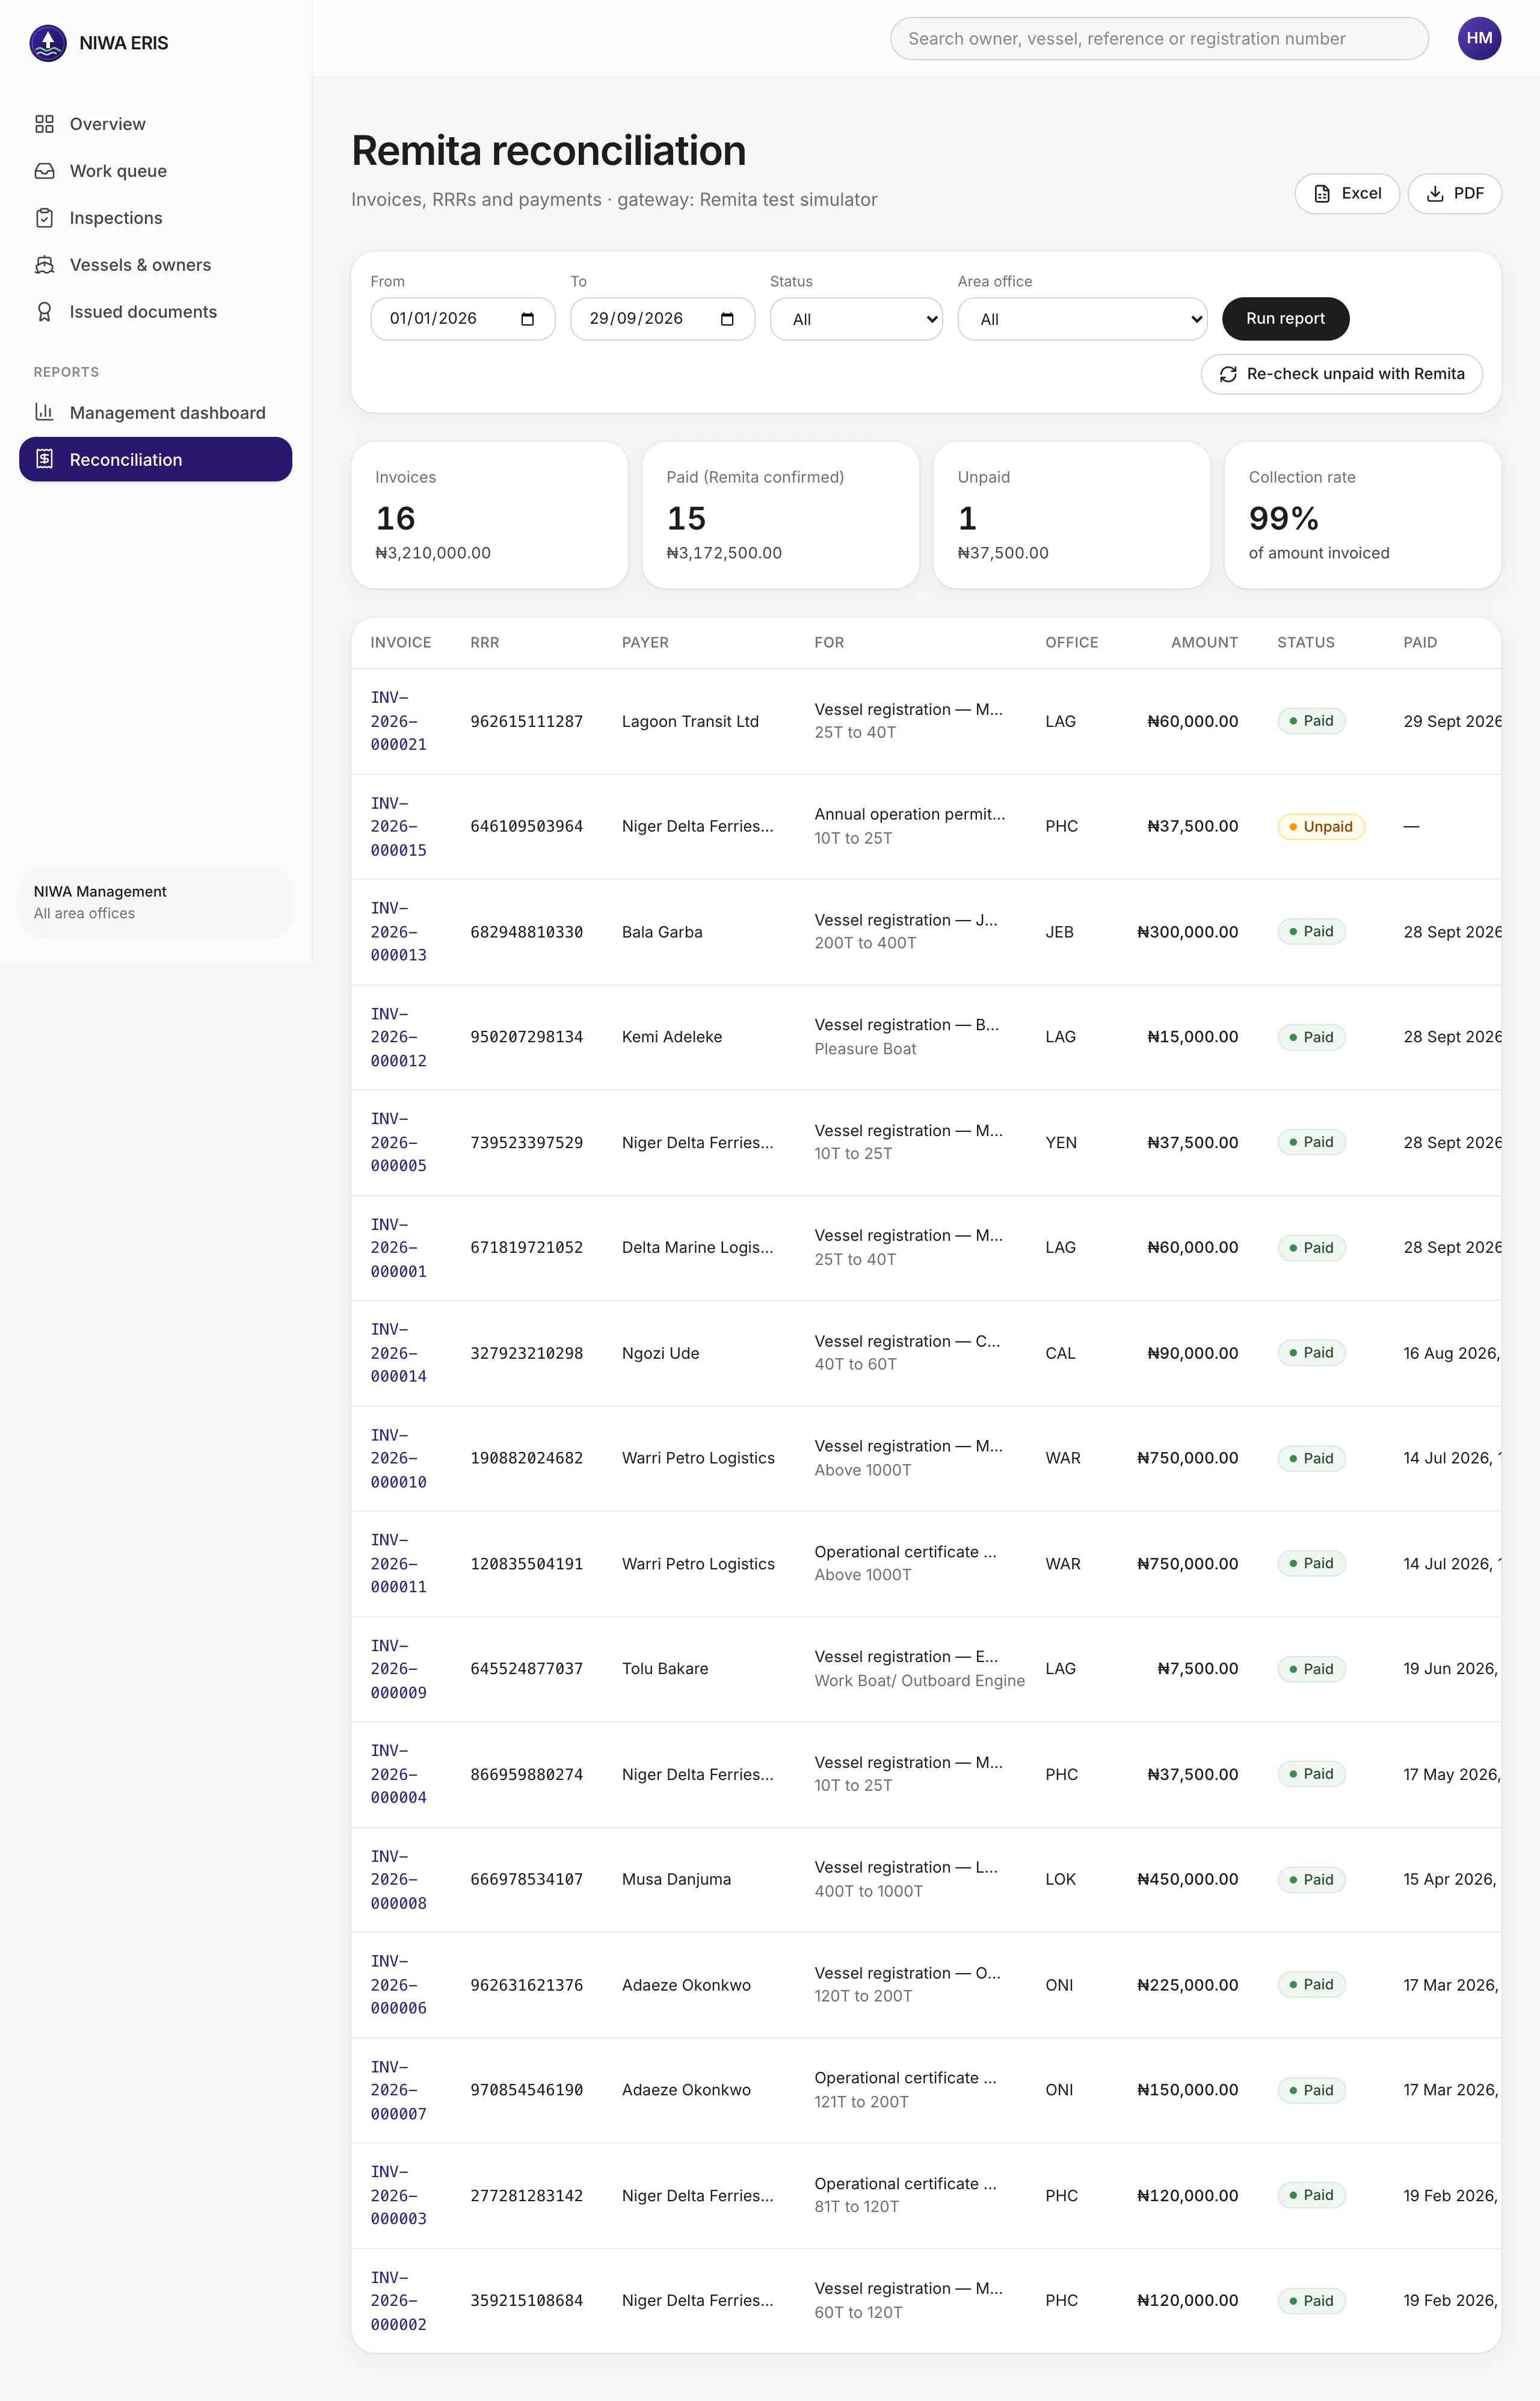
Task: Click payer Tolu Bakare
Action: 665,1669
